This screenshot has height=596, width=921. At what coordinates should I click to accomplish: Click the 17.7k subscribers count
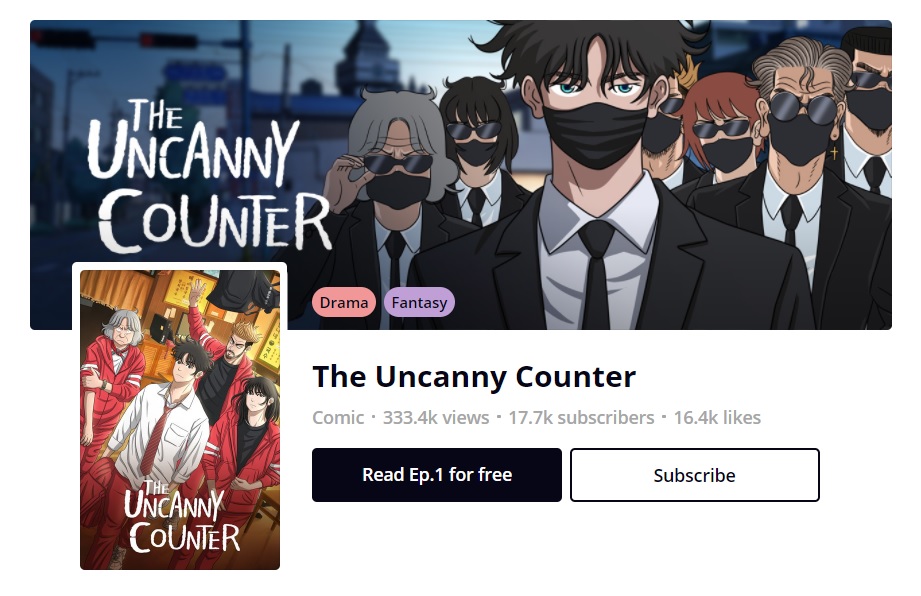(581, 417)
